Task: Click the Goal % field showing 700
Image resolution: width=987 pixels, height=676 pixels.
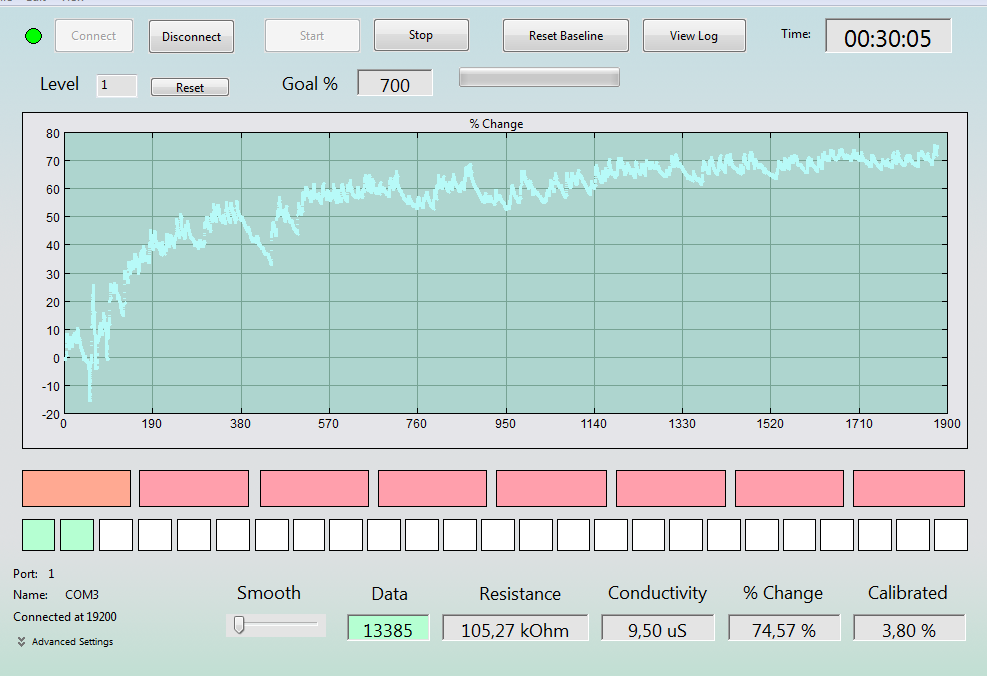Action: [x=395, y=83]
